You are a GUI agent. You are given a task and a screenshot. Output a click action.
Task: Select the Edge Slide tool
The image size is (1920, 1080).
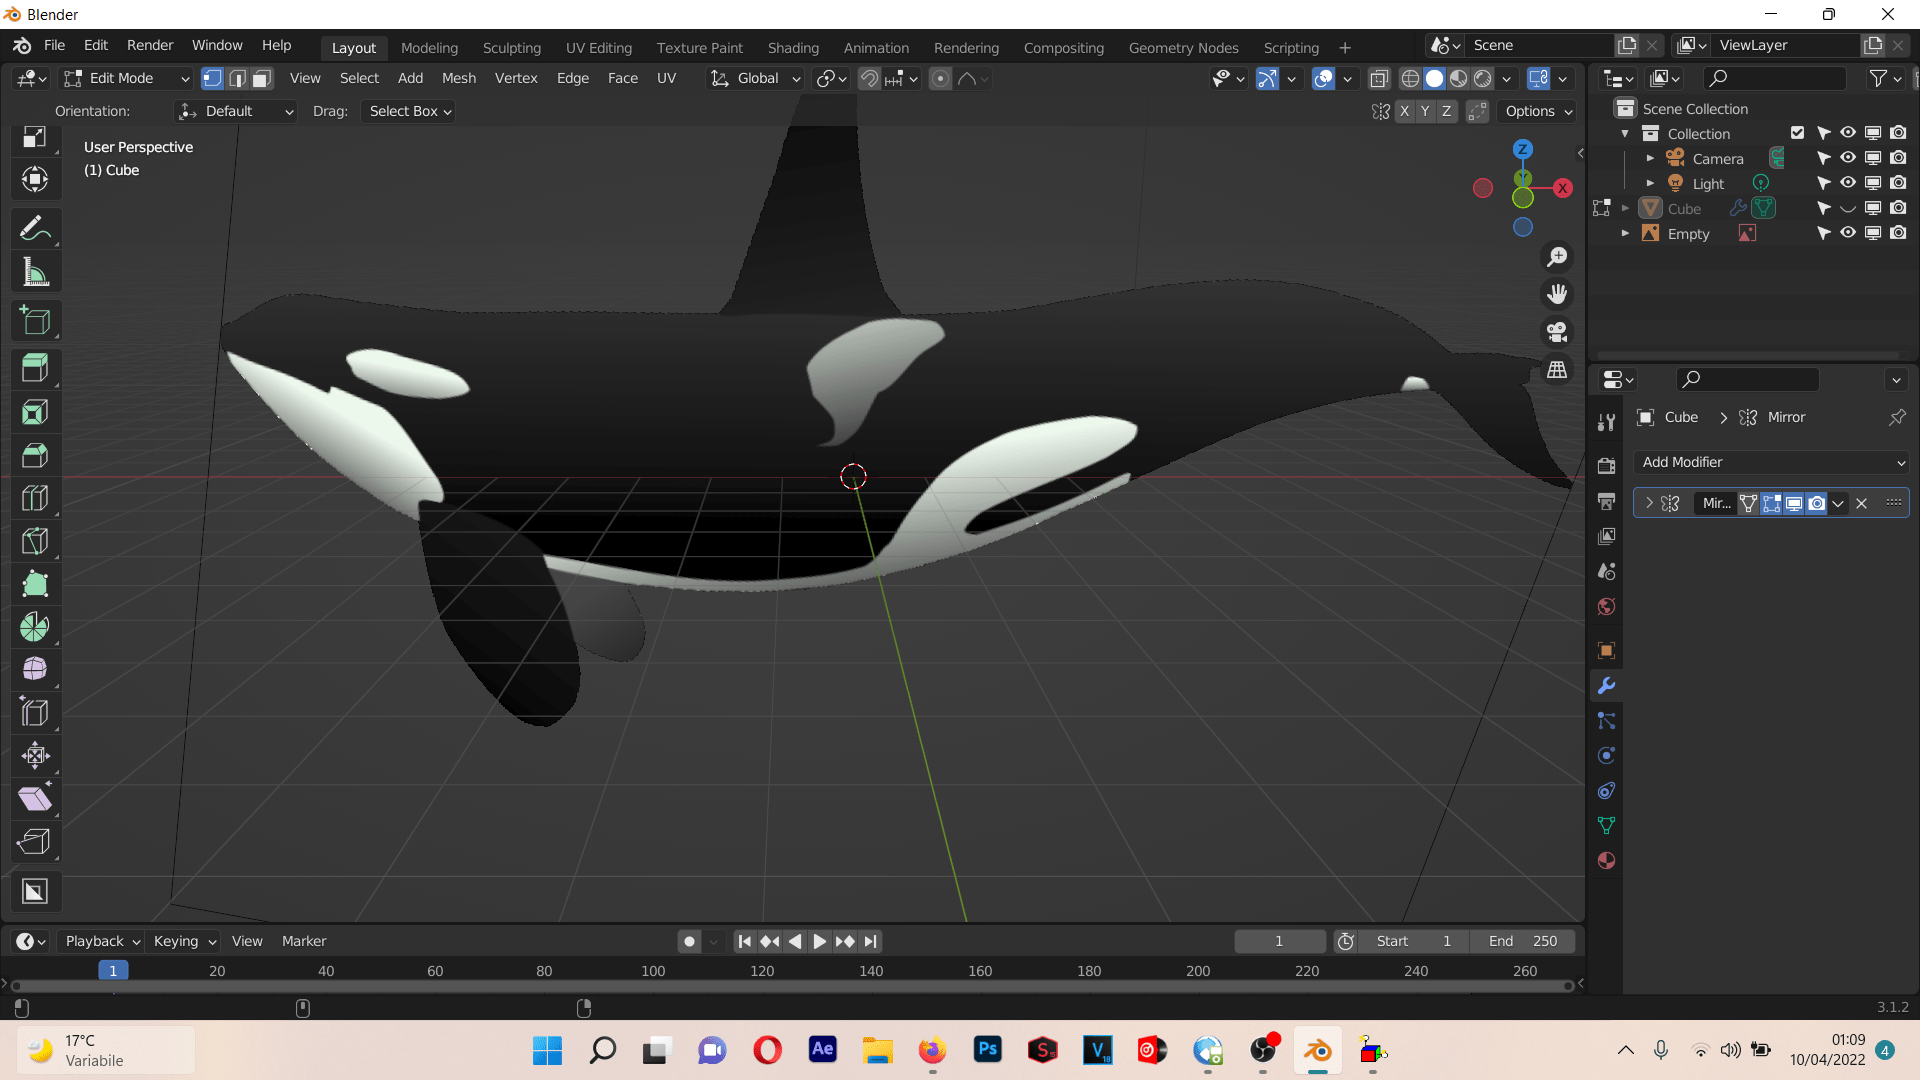tap(35, 712)
